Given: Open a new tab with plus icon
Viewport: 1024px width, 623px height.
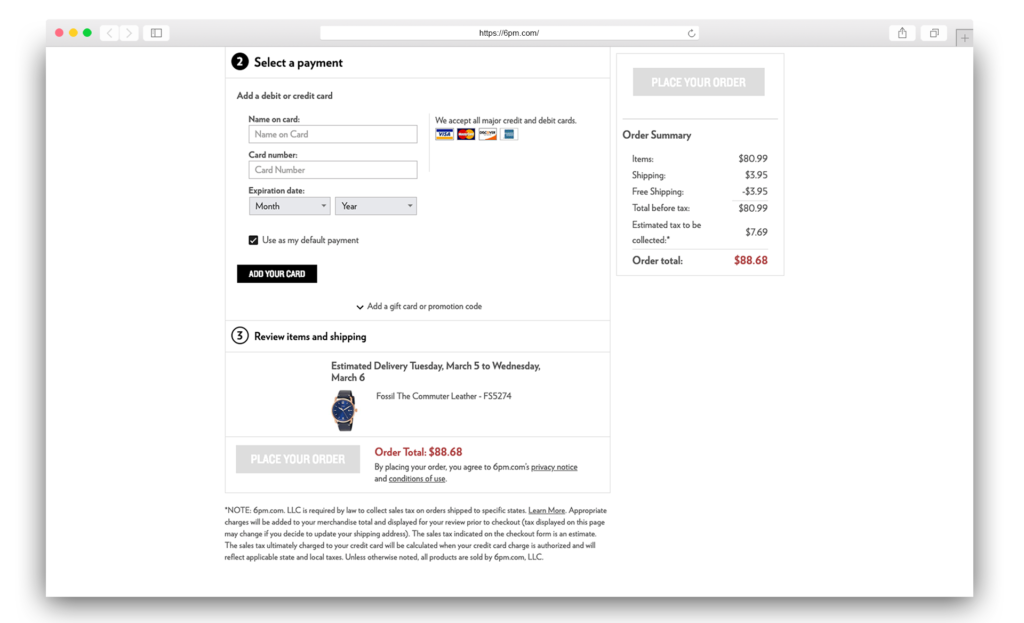Looking at the screenshot, I should click(x=964, y=38).
